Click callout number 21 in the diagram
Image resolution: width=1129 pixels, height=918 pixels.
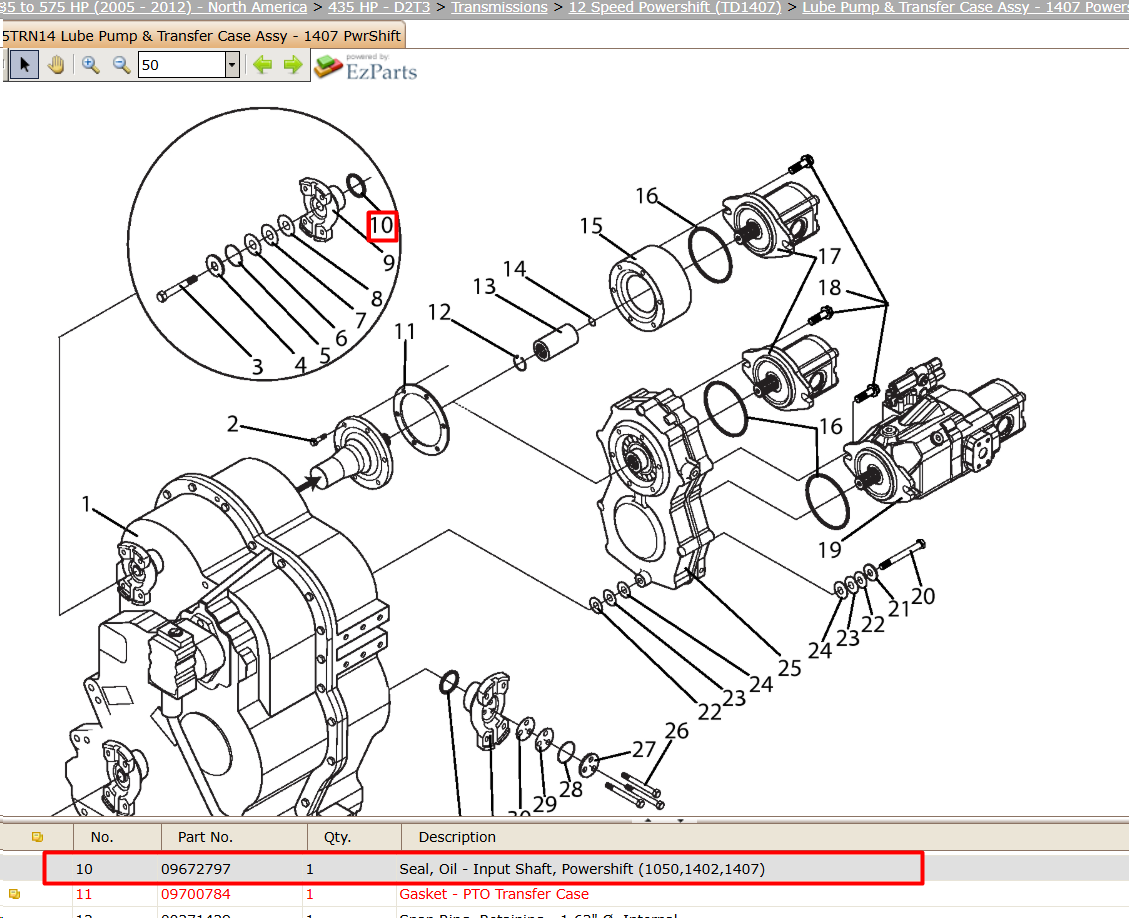899,609
